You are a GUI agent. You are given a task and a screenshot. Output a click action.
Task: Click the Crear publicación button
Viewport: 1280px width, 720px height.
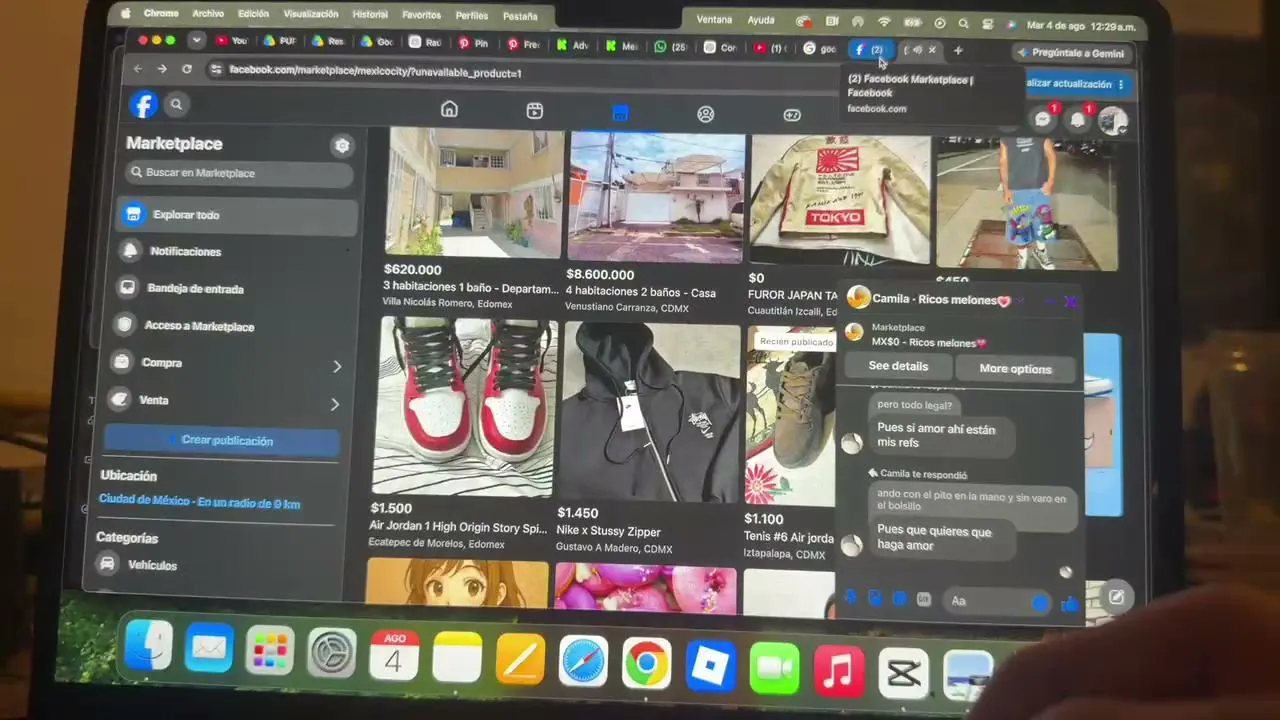click(x=221, y=440)
